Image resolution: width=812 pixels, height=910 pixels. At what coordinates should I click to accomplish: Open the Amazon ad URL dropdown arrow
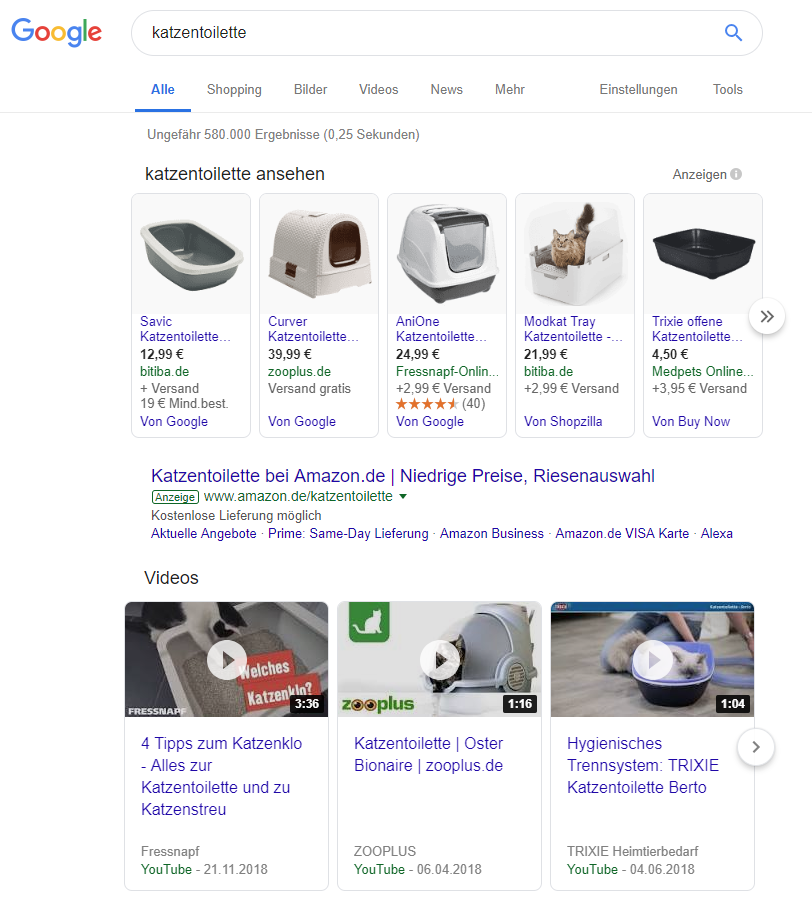[403, 496]
